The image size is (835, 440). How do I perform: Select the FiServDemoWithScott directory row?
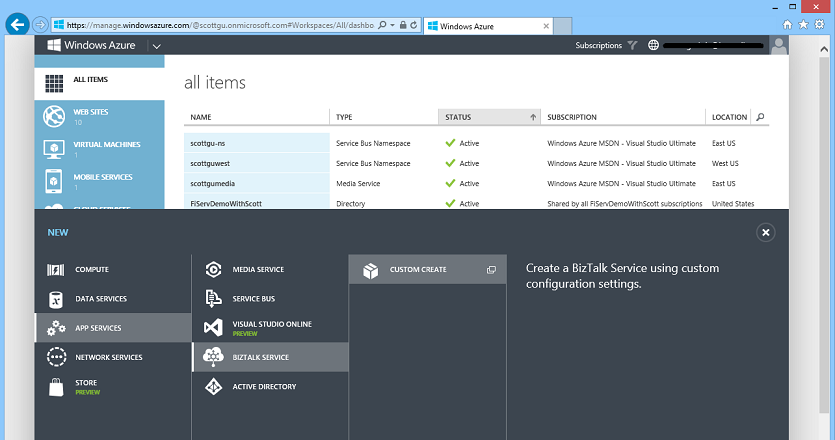pyautogui.click(x=477, y=202)
